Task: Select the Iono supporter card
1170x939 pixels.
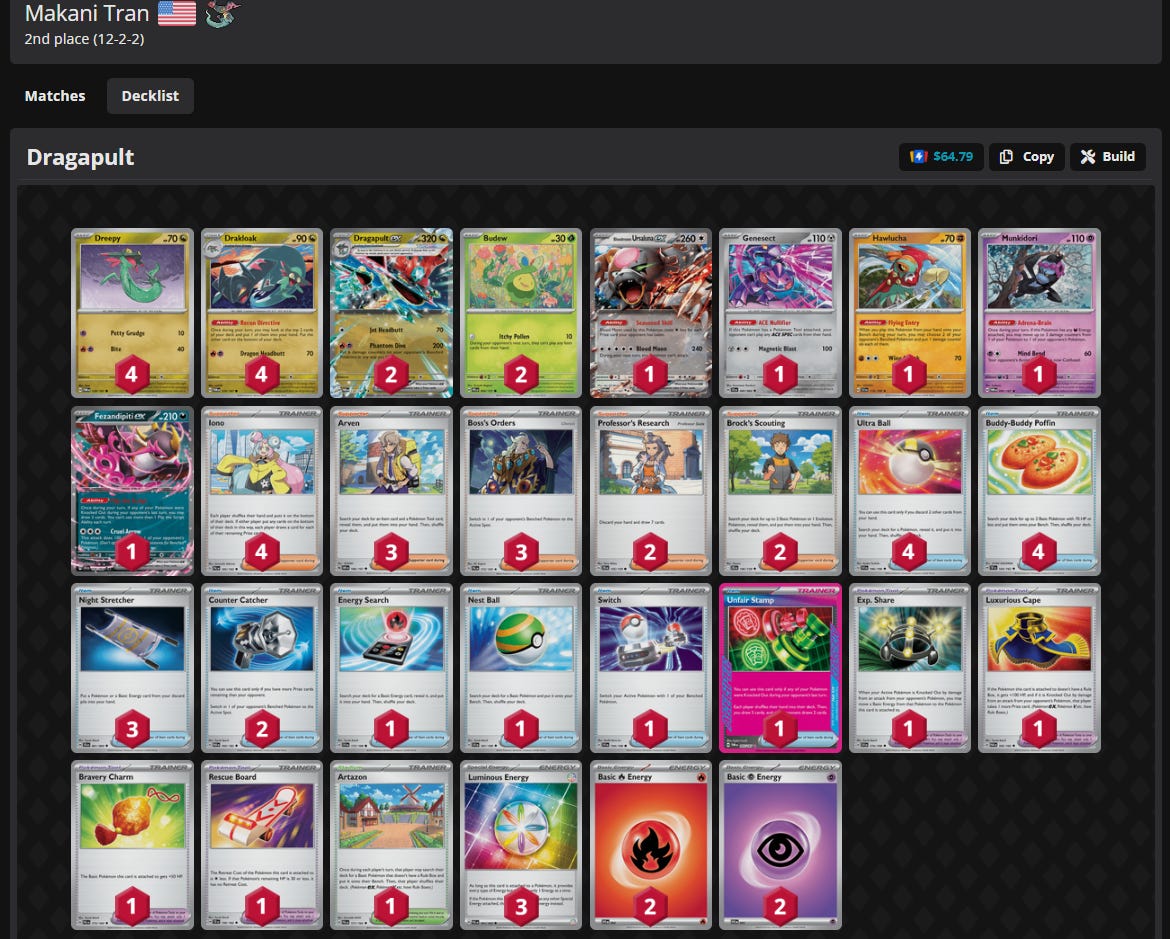Action: click(262, 490)
